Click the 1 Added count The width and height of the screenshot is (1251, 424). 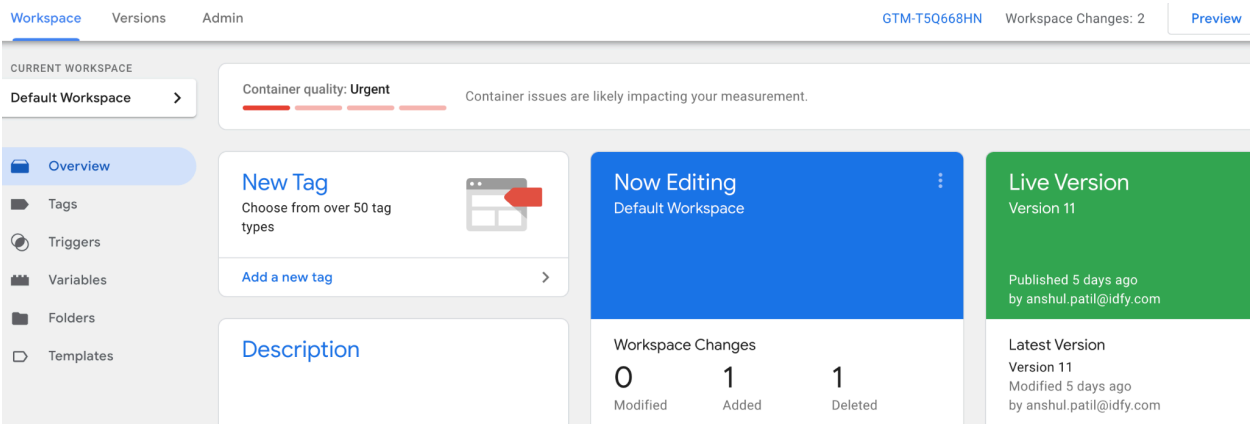(742, 388)
